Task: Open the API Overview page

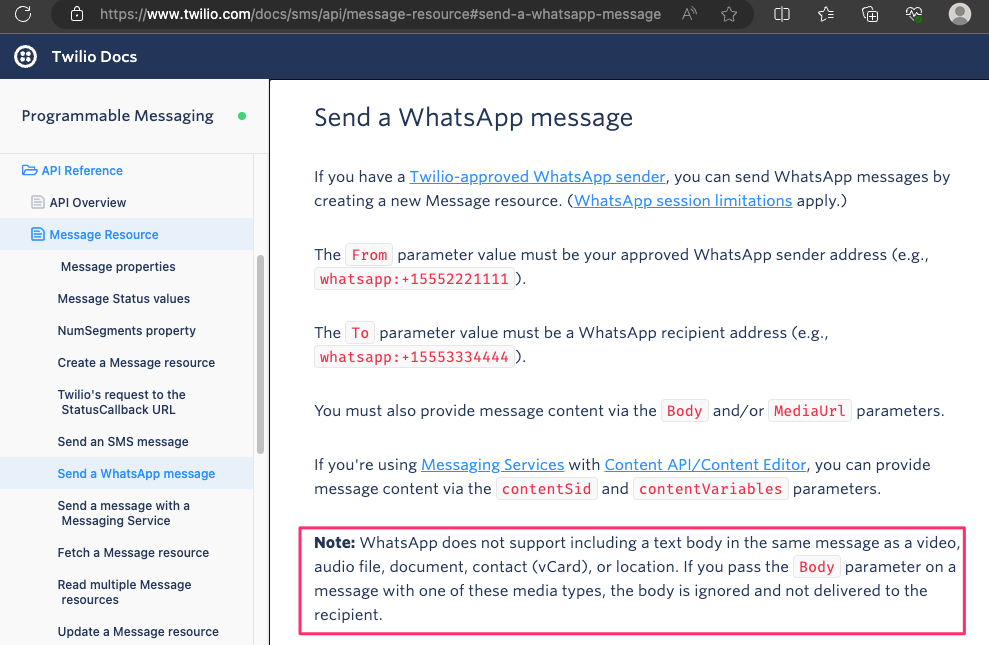Action: click(x=88, y=203)
